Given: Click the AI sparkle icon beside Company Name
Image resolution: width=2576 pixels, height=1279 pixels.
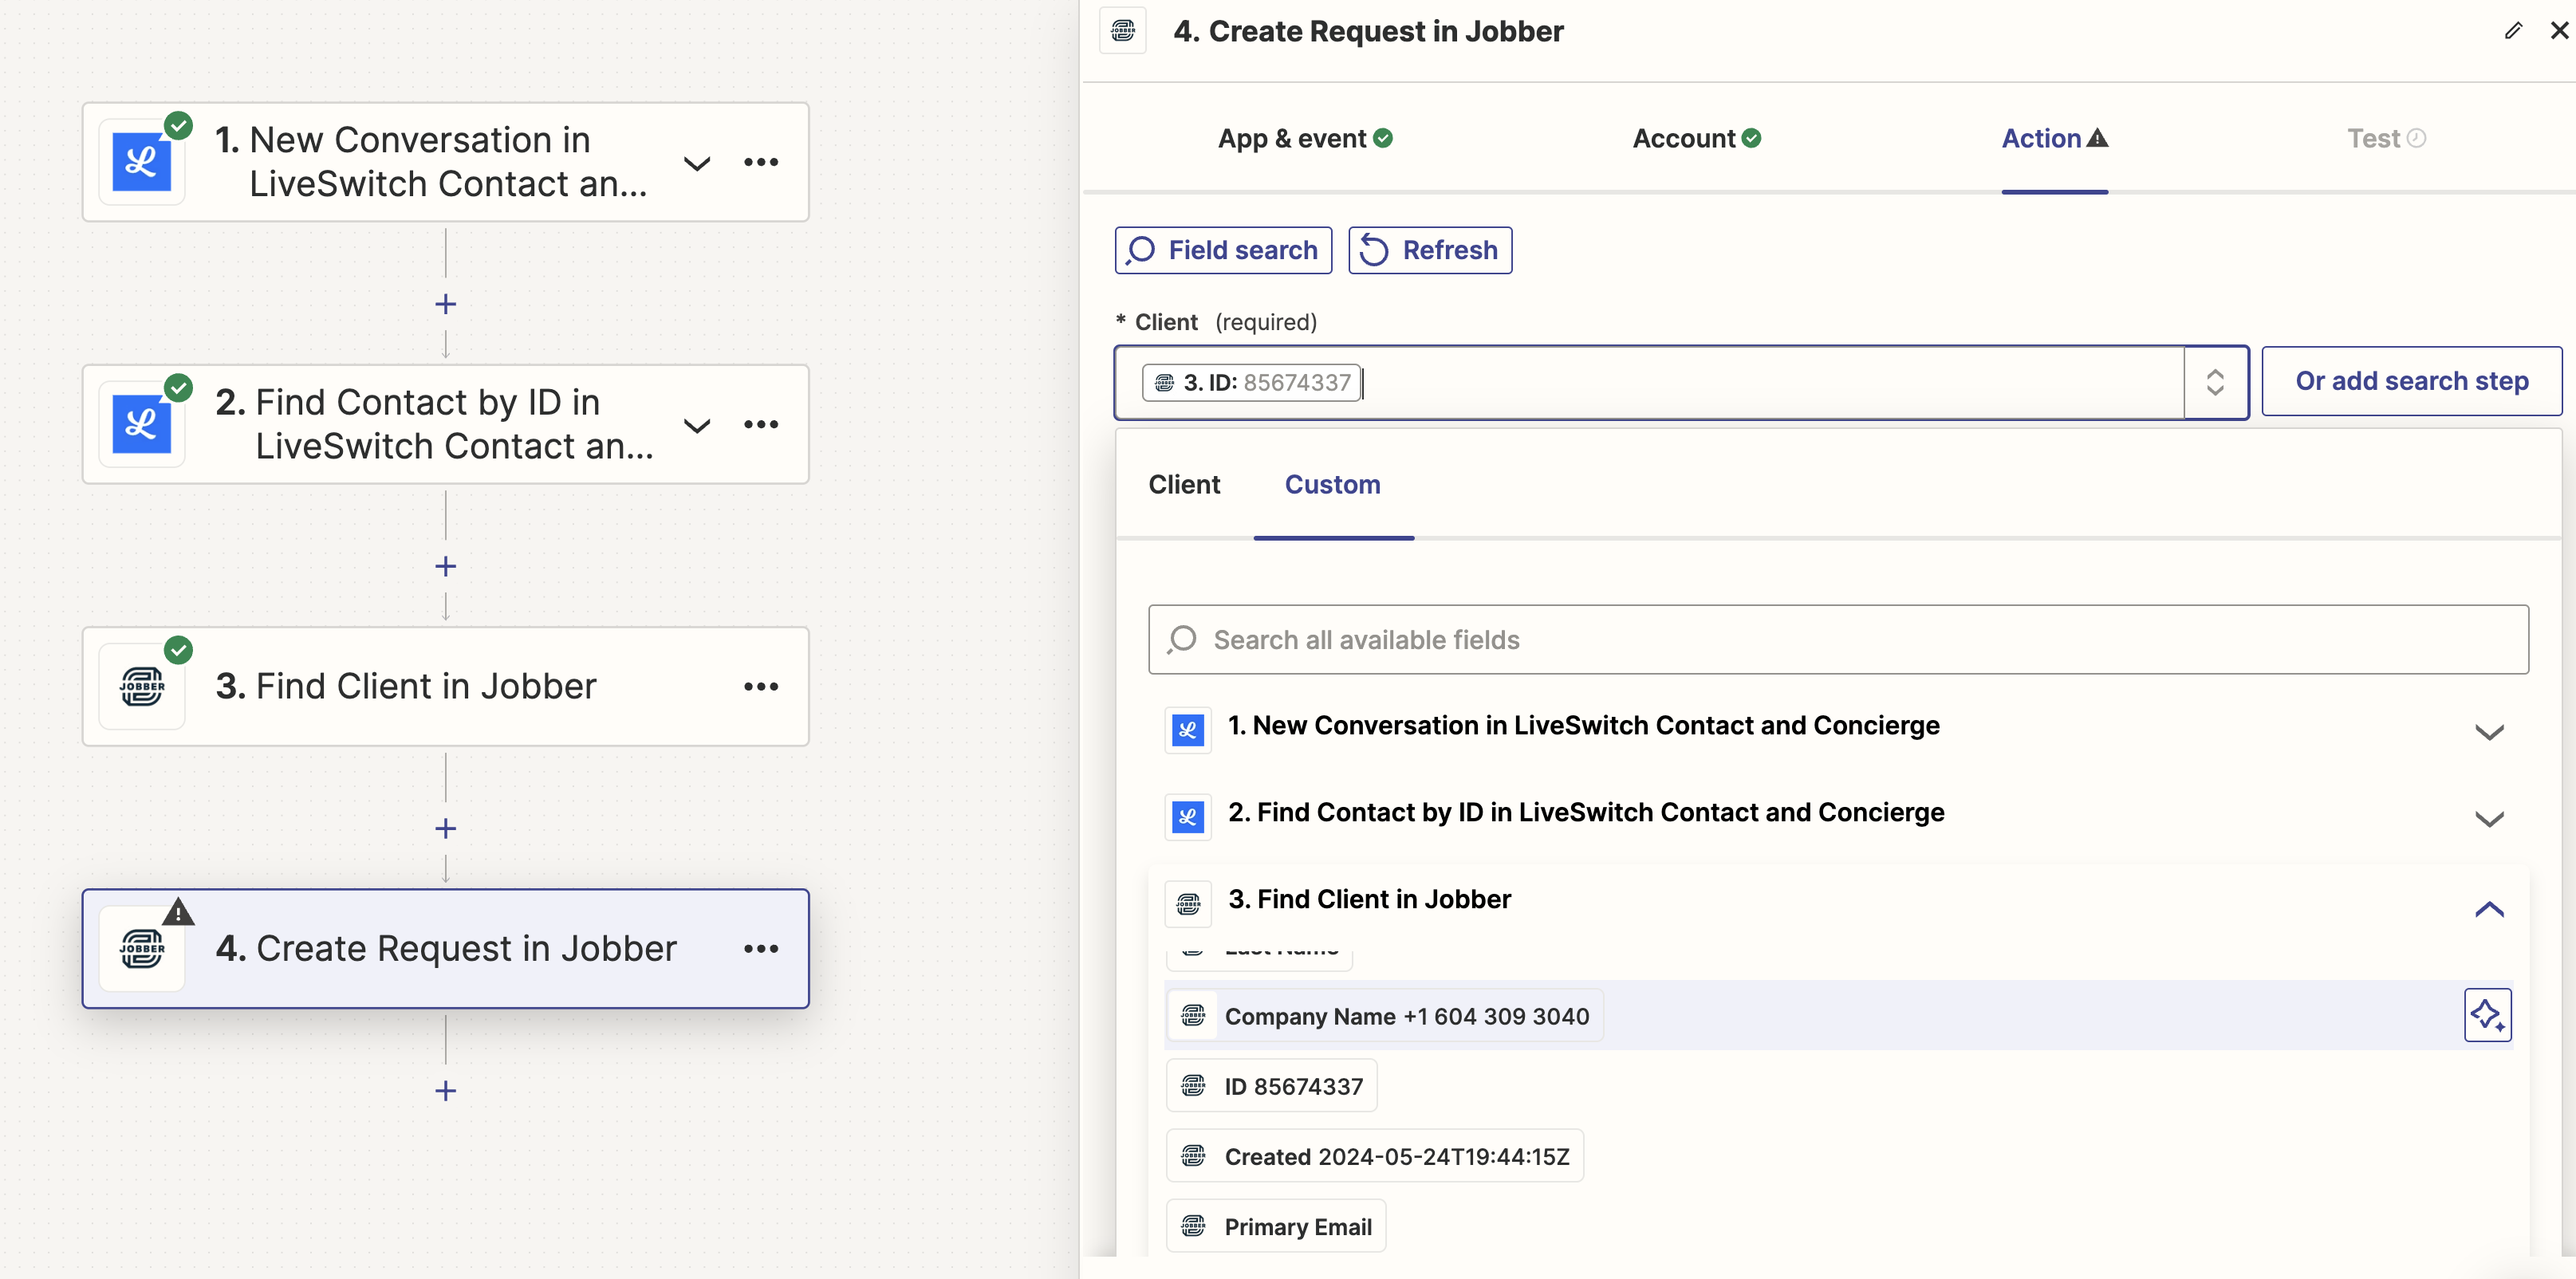Looking at the screenshot, I should (2488, 1015).
